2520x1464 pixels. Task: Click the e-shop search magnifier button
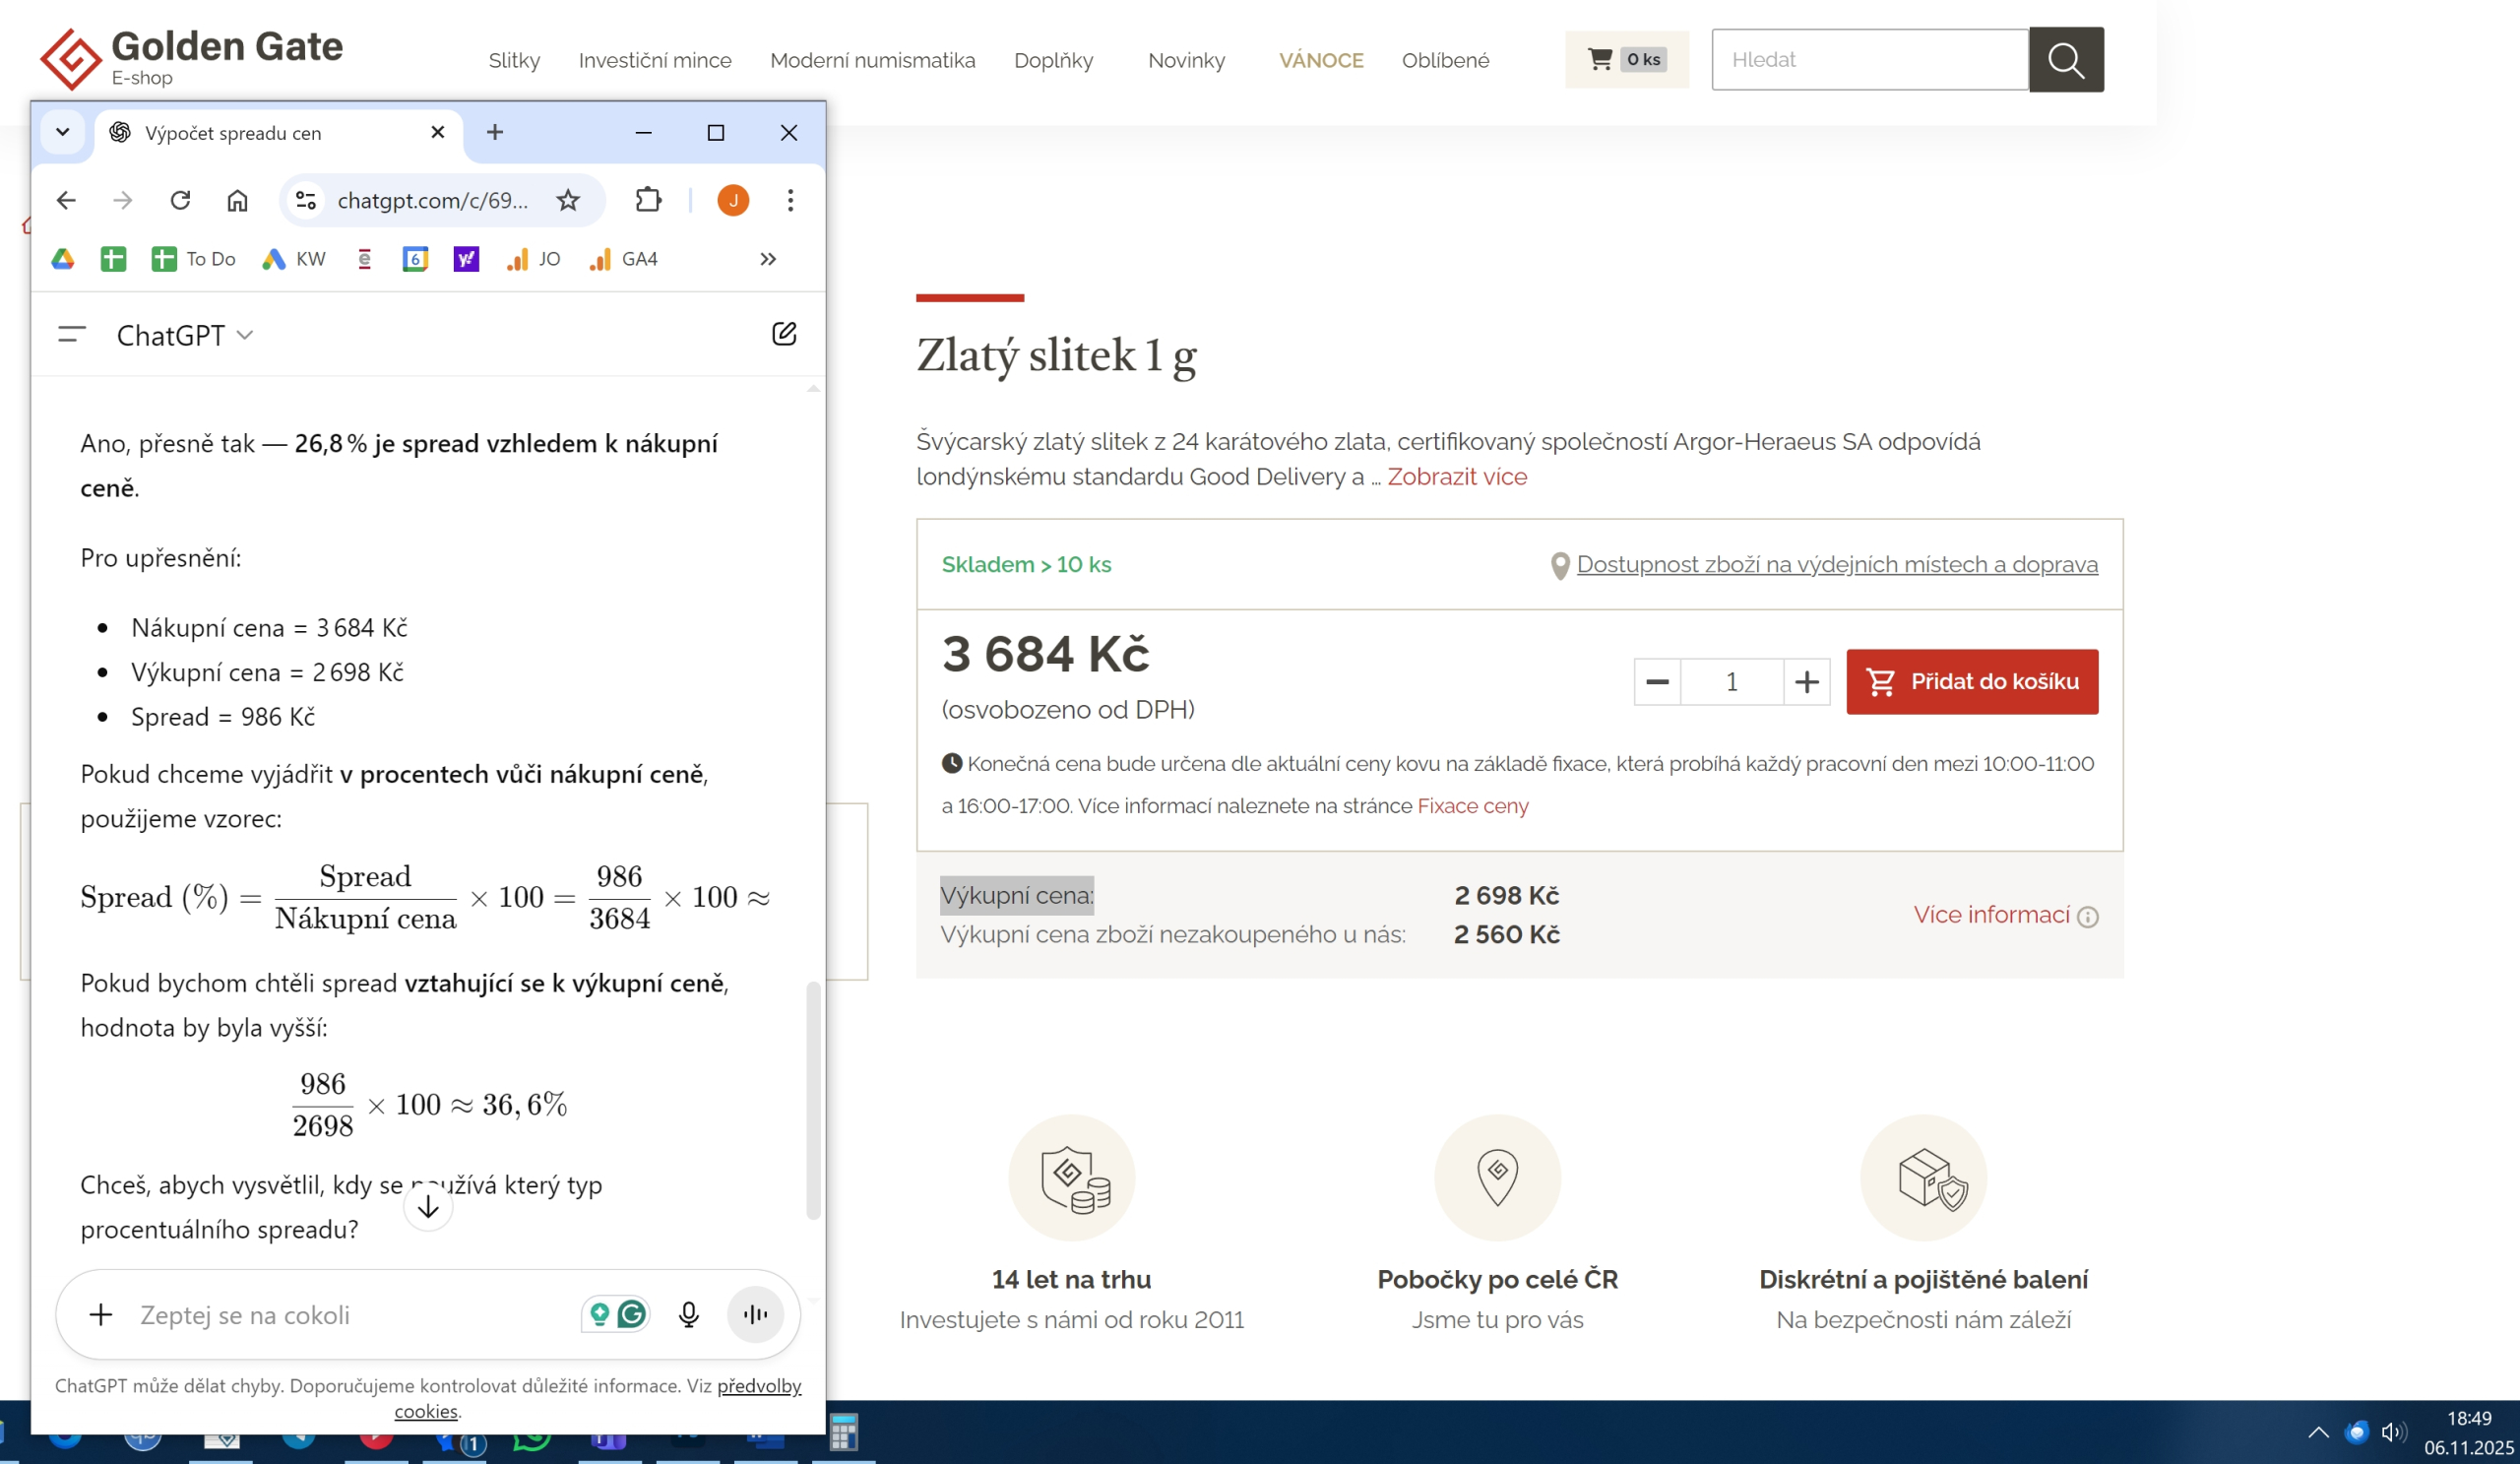[x=2065, y=60]
